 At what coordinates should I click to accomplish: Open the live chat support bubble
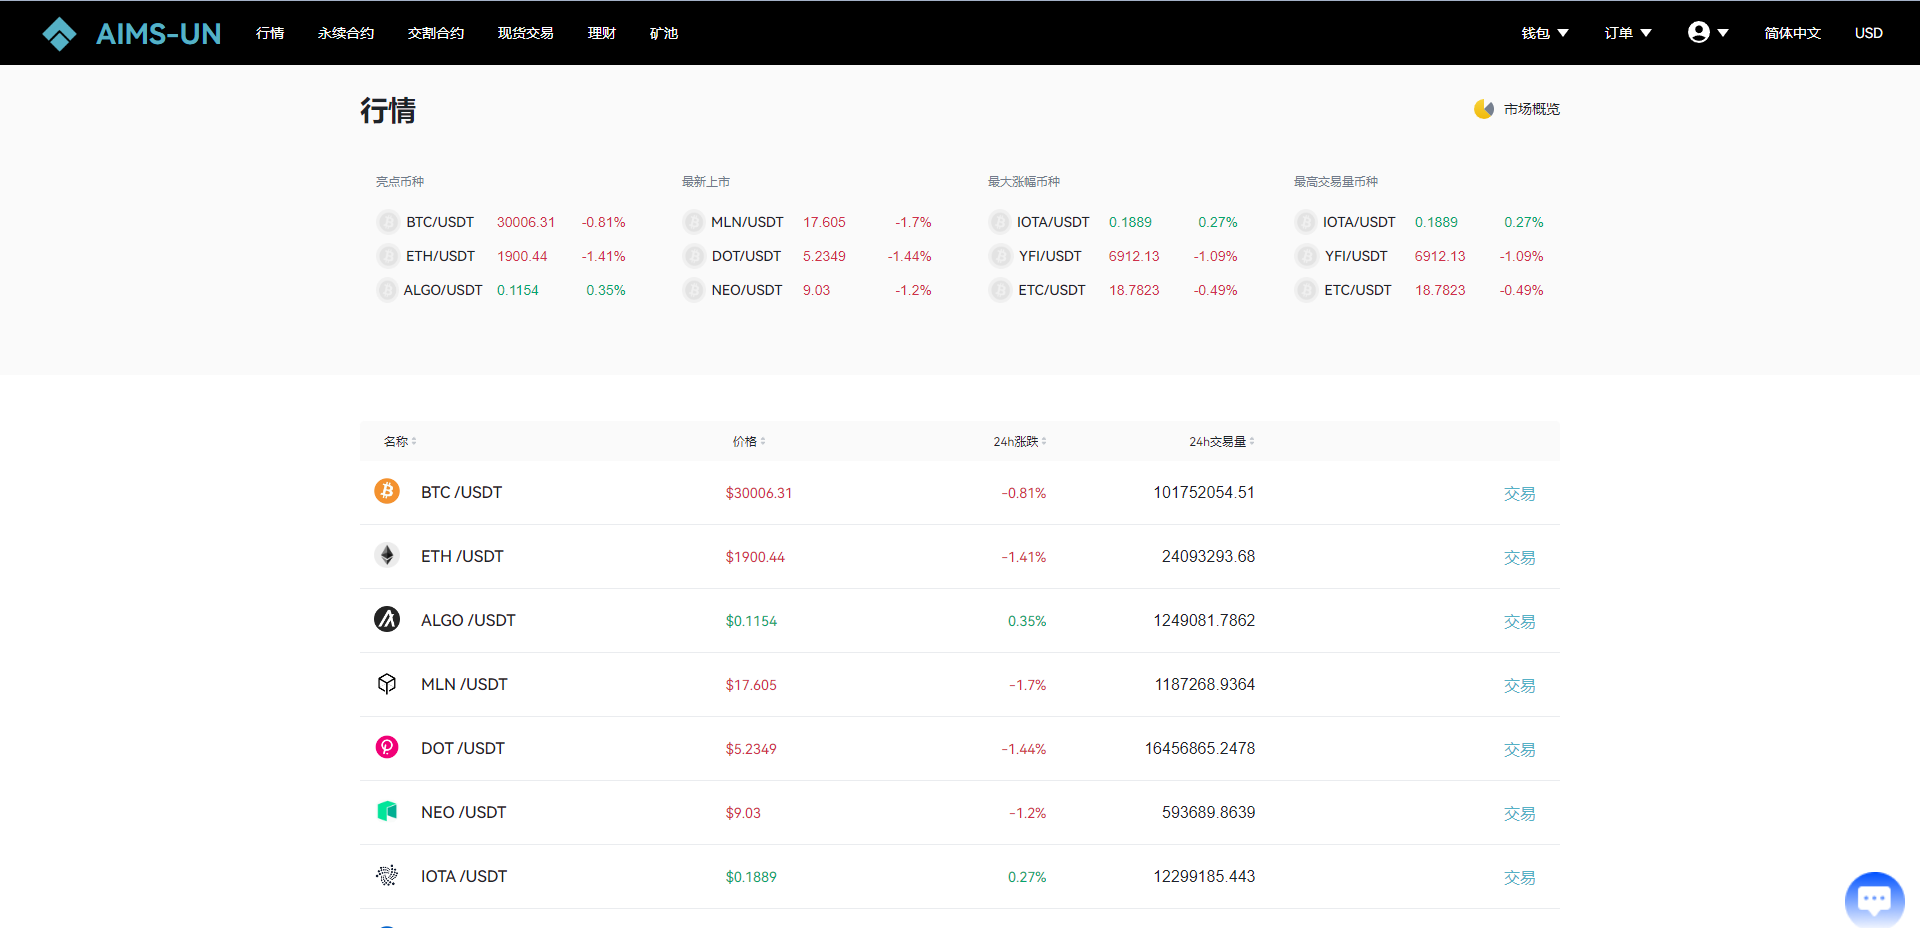(1873, 899)
